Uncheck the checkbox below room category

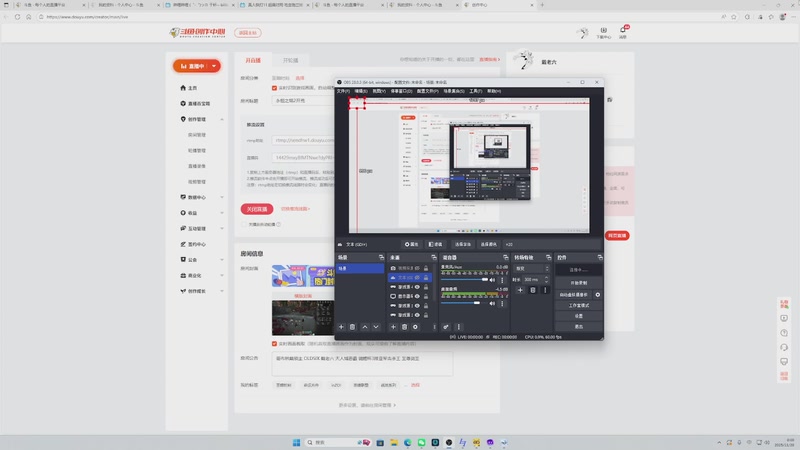pos(274,88)
